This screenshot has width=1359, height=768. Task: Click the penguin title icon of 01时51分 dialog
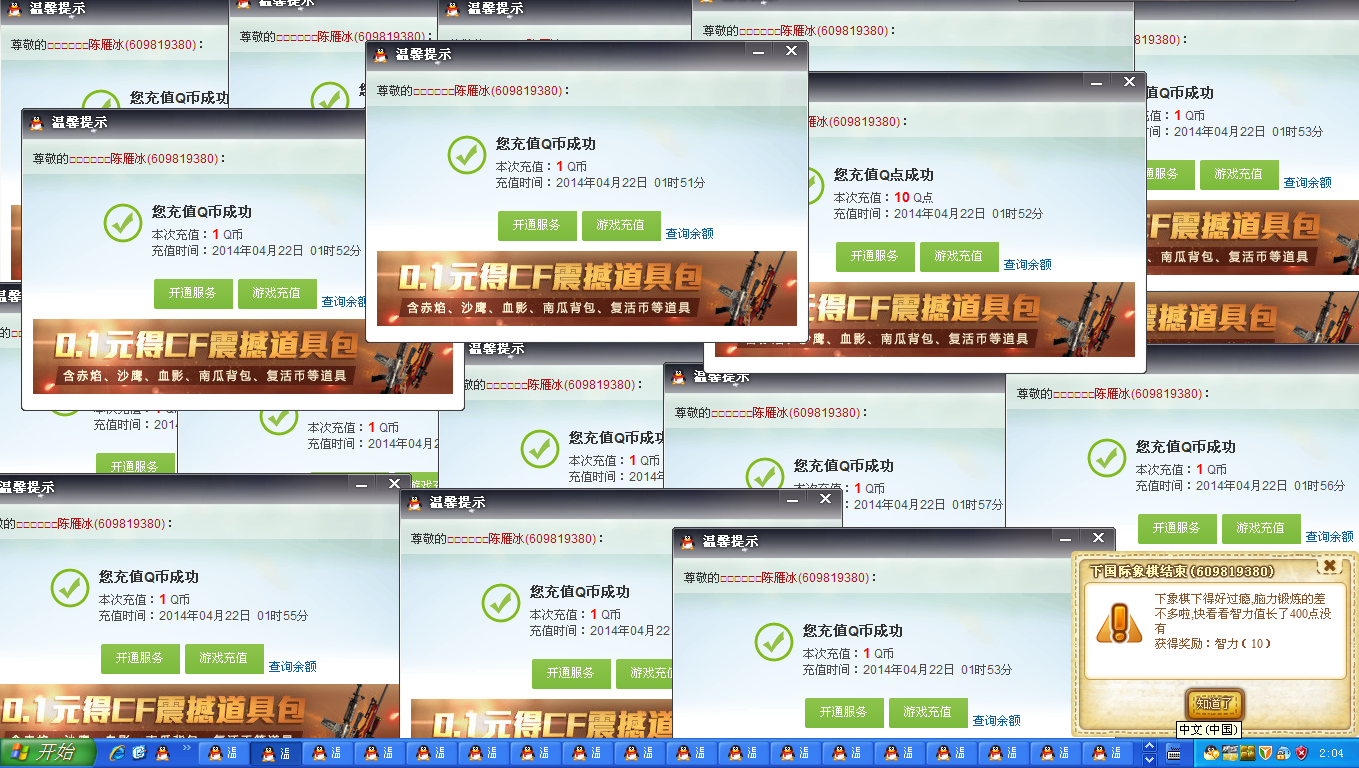381,55
